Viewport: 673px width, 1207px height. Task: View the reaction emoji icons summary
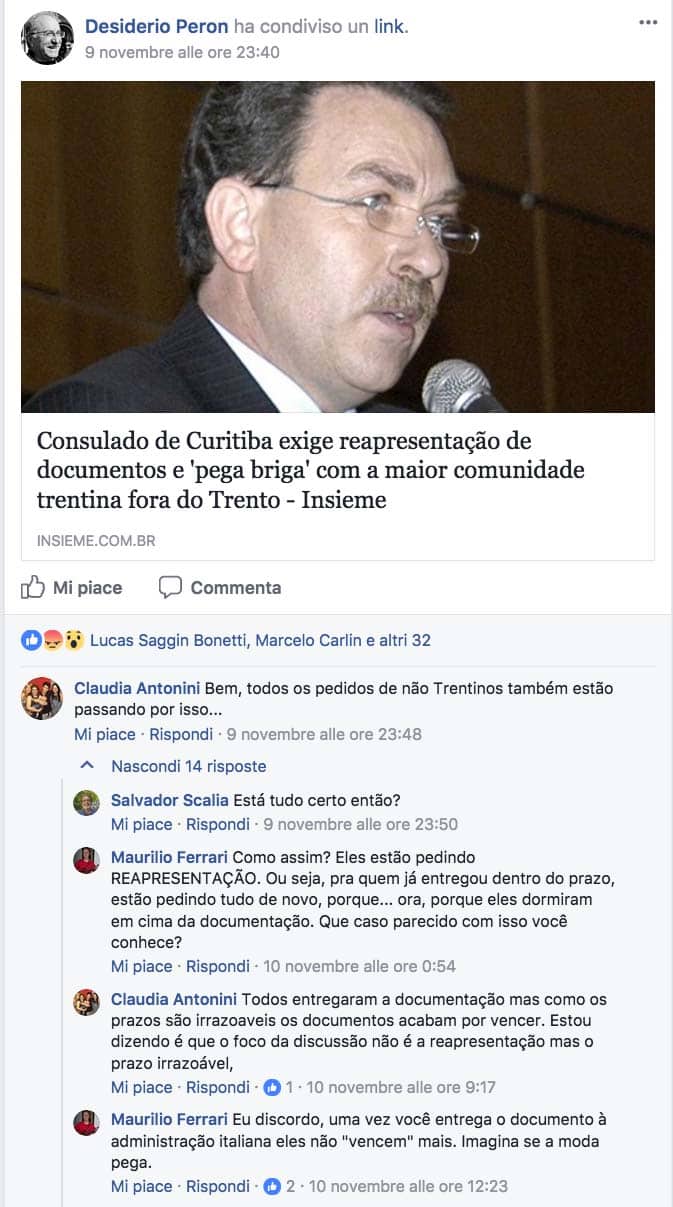tap(53, 640)
